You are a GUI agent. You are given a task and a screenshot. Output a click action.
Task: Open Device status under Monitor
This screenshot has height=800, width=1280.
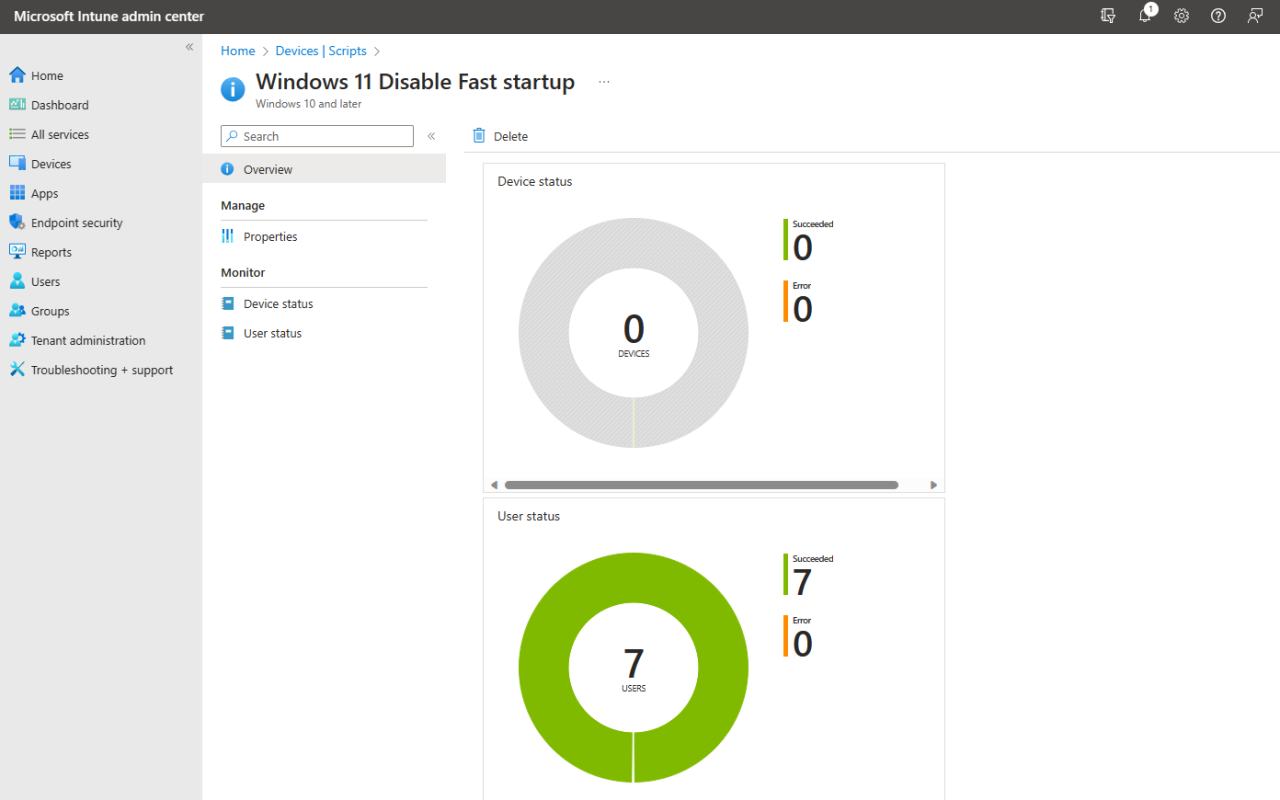pos(278,304)
